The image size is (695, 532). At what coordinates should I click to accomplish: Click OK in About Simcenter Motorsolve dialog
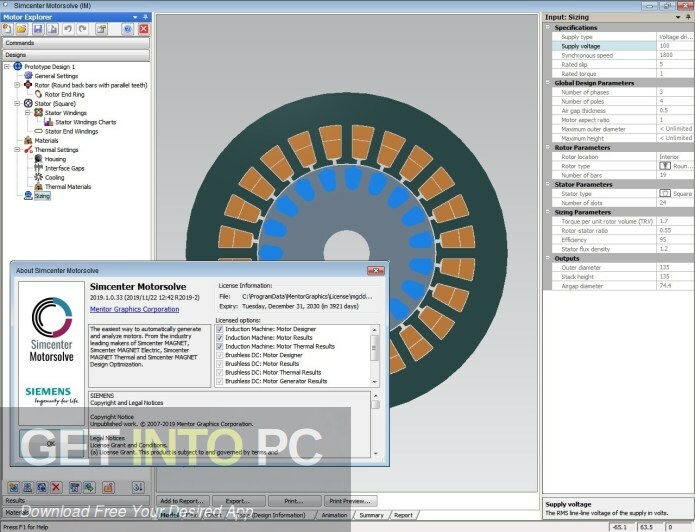[x=51, y=443]
